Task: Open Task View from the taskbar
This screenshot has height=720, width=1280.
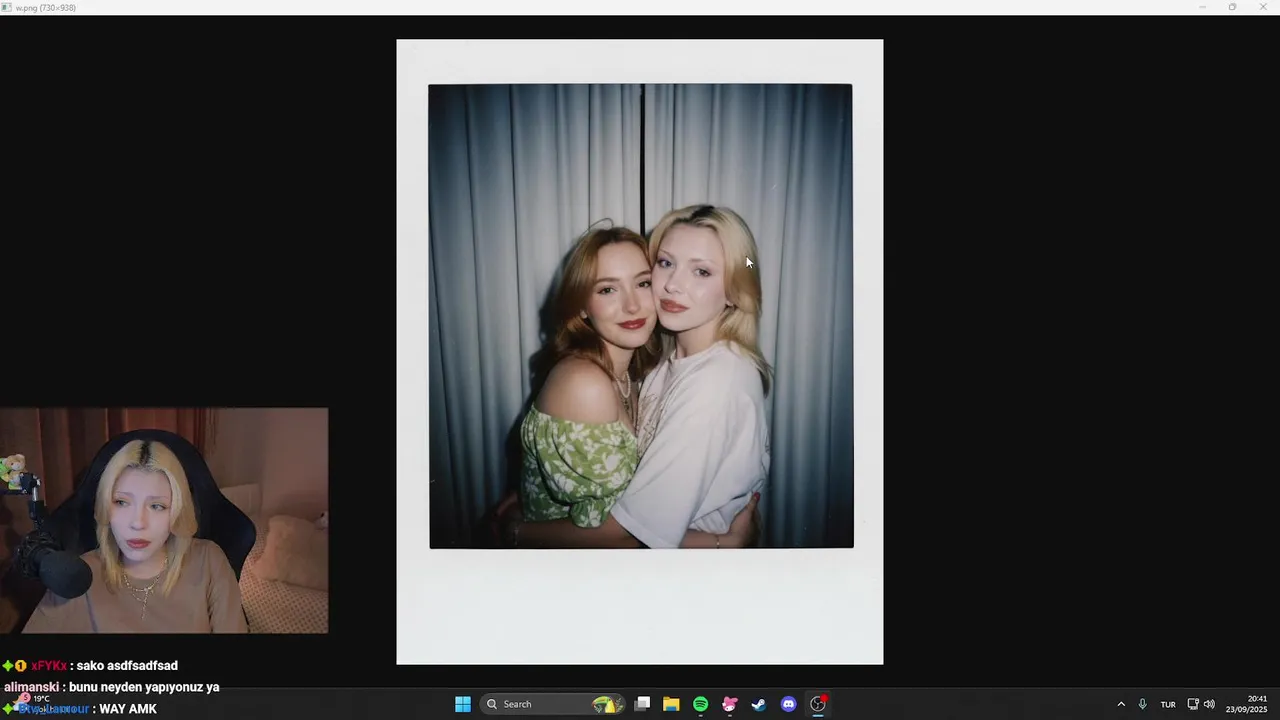Action: click(x=643, y=704)
